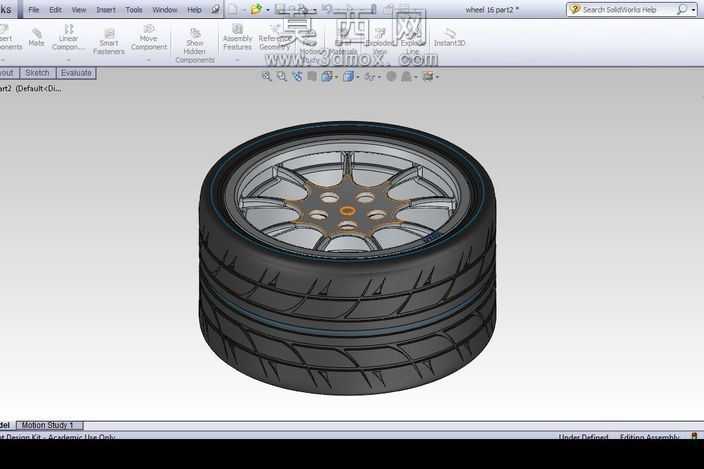Click the pin icon beside Help menu
This screenshot has height=469, width=704.
click(x=216, y=9)
